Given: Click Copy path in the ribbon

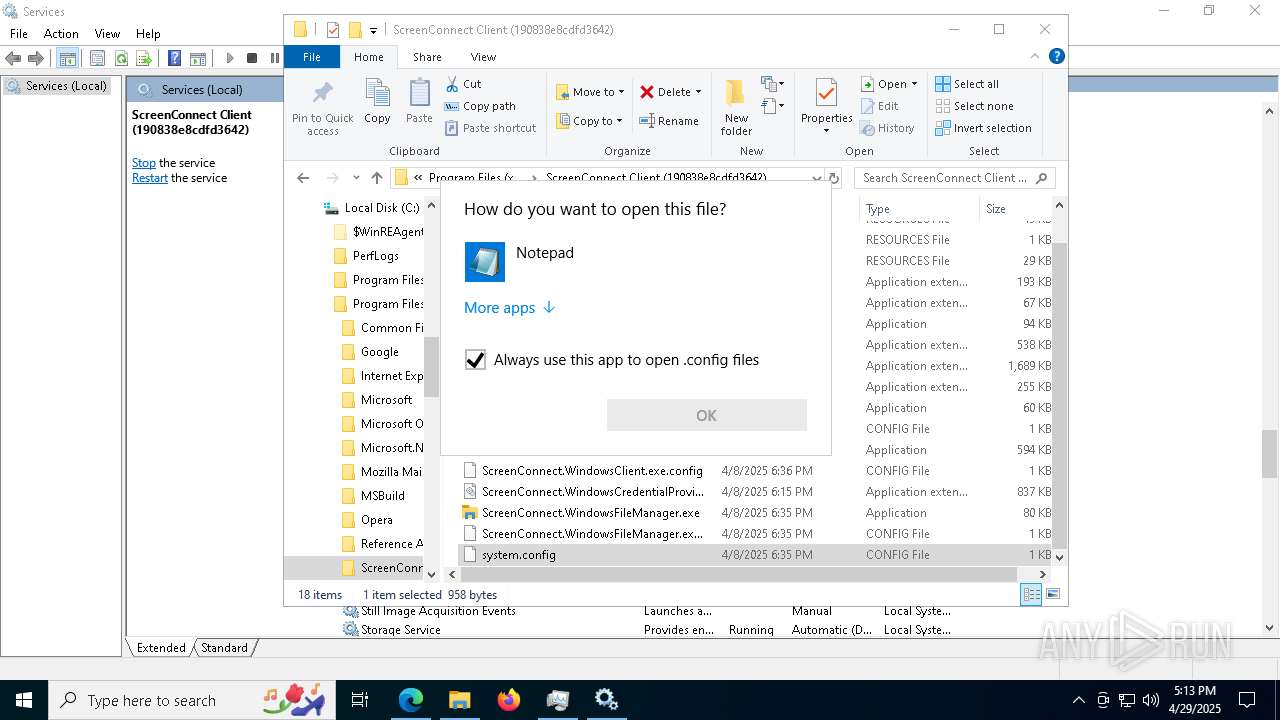Looking at the screenshot, I should click(x=480, y=106).
